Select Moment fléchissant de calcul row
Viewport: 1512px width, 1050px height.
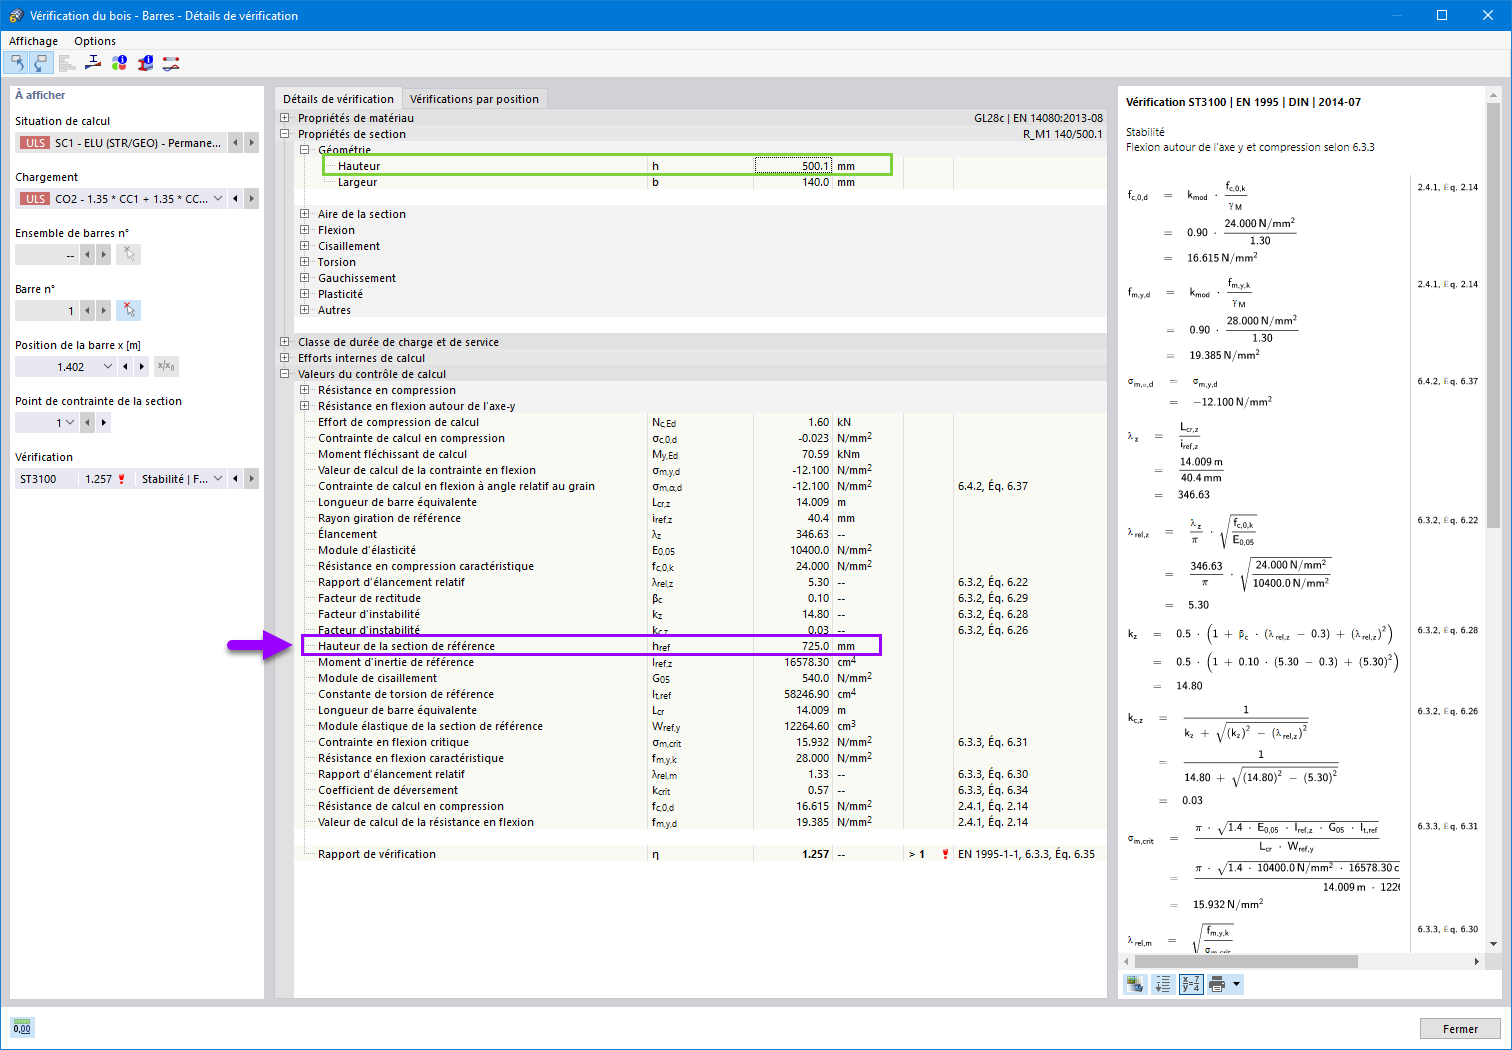pos(700,454)
